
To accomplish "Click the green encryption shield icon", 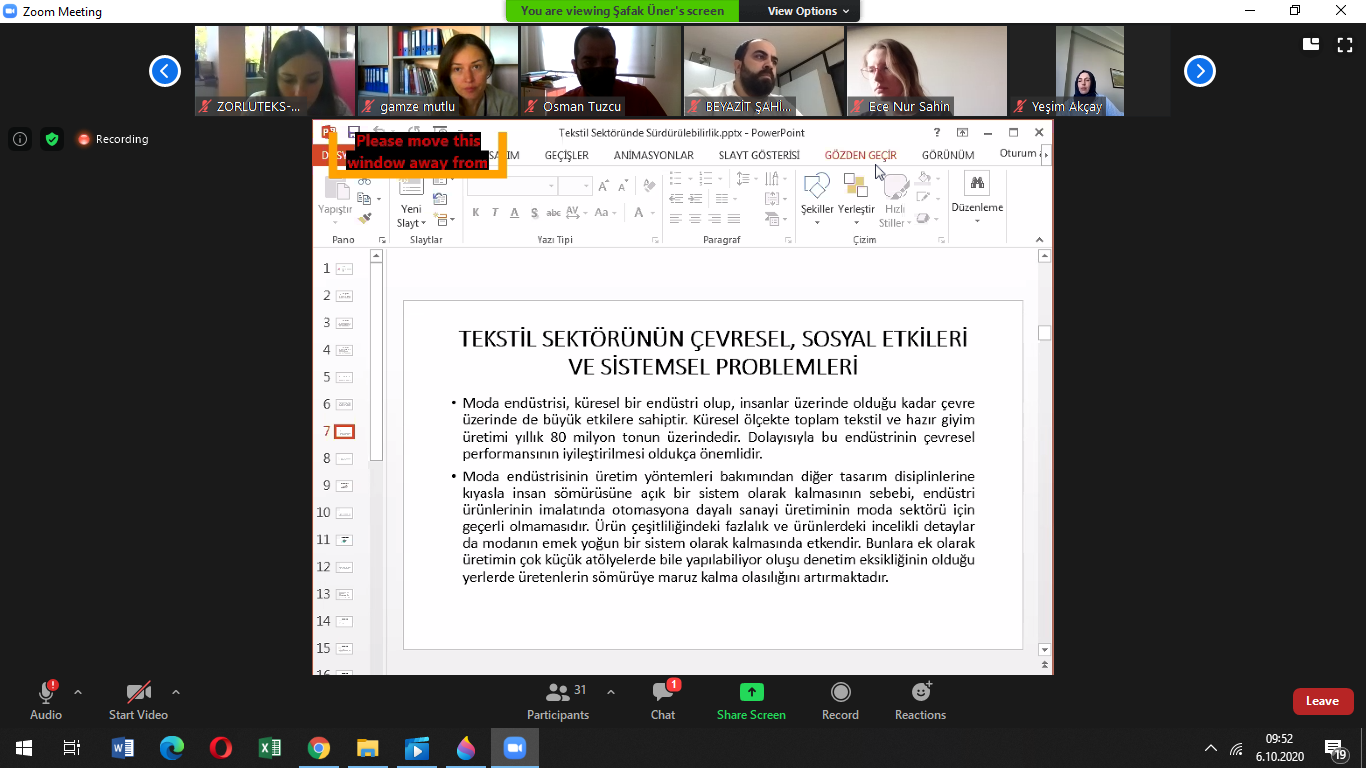I will point(52,139).
